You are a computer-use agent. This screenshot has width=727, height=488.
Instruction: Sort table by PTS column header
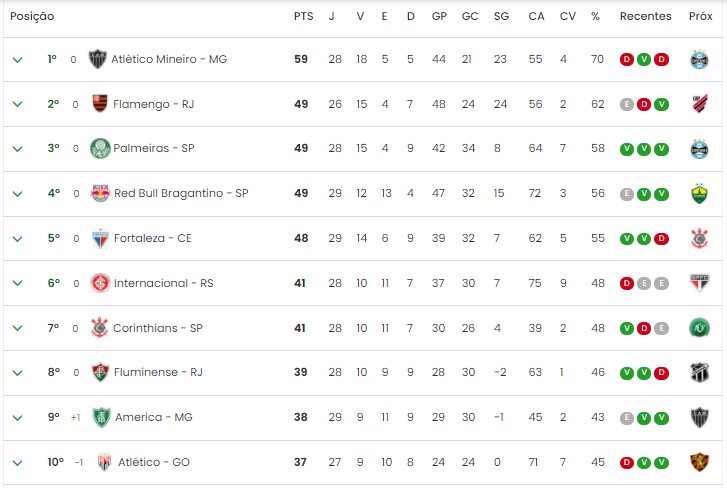click(303, 16)
